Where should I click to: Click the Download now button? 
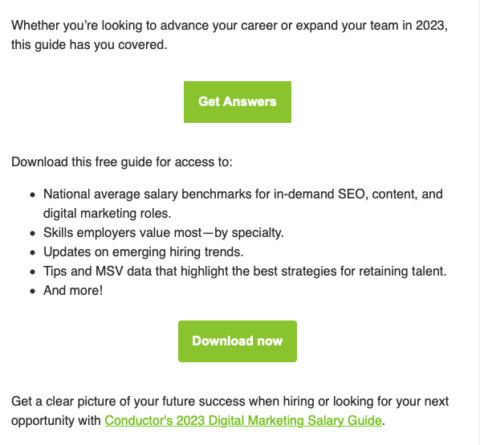237,341
